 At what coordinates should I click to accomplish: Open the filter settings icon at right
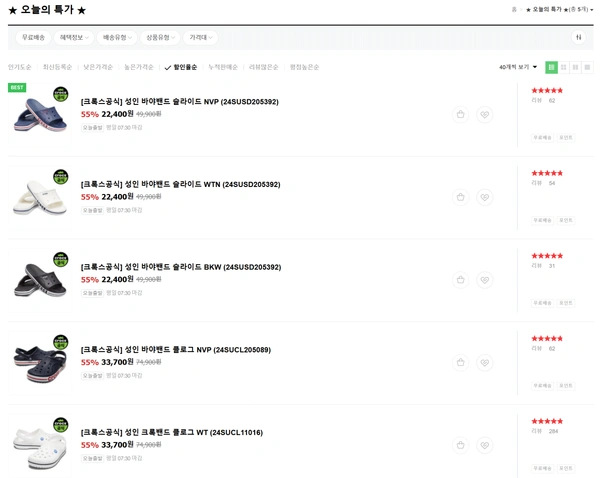tap(578, 38)
